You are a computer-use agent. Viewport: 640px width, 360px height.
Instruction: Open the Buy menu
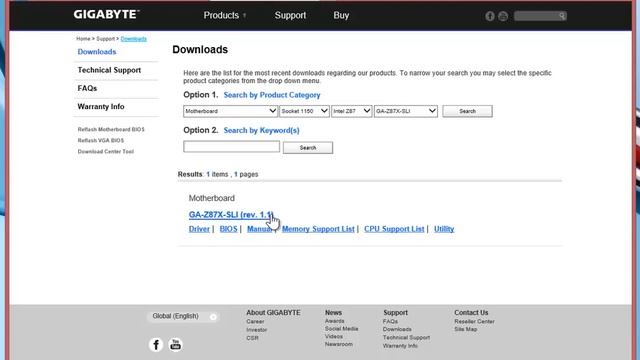click(341, 16)
